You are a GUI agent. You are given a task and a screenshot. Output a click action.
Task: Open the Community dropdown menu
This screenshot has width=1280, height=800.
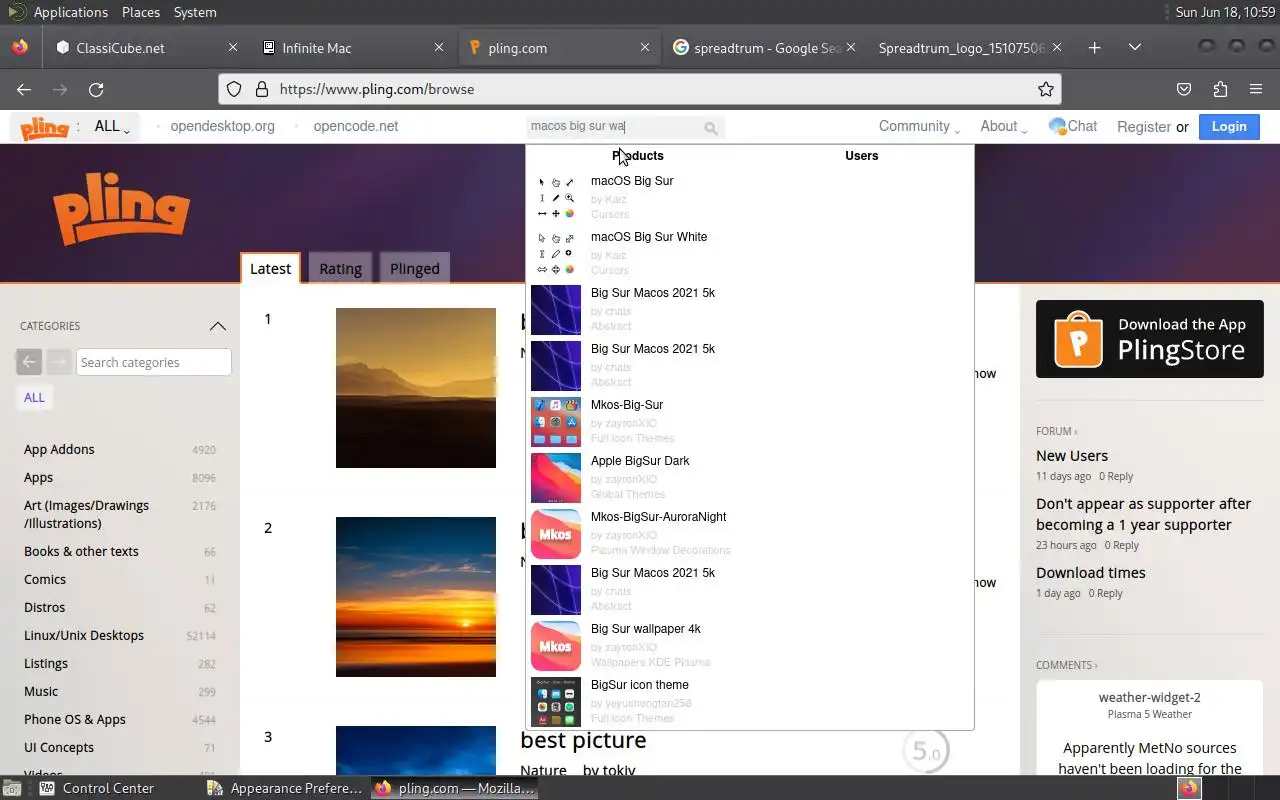[919, 126]
